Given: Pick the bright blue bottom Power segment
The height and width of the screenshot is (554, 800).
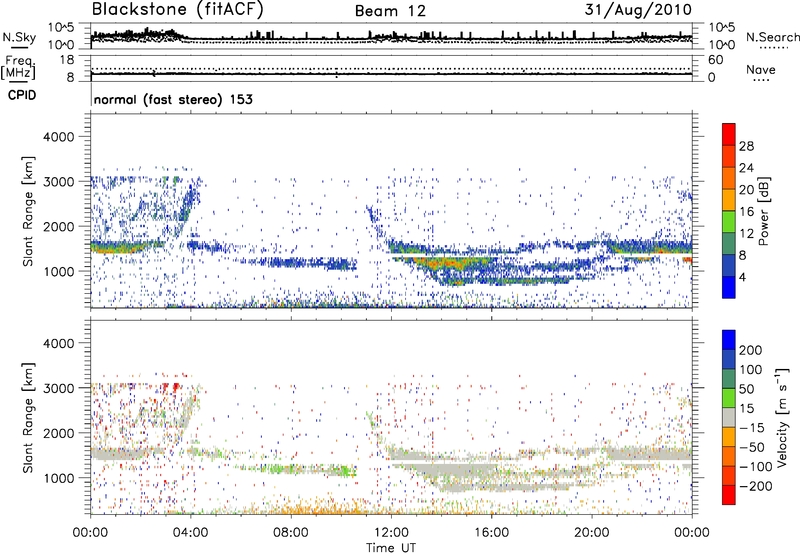Looking at the screenshot, I should (729, 287).
